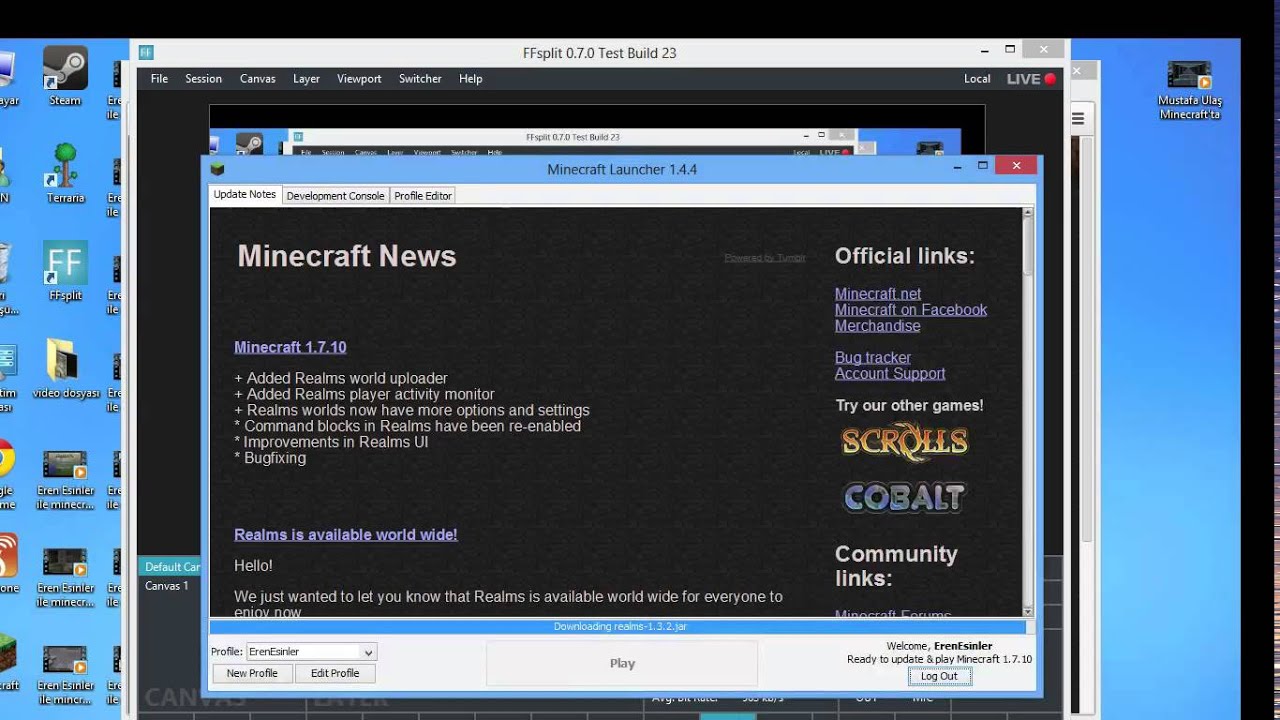Open the video dosyası folder

coord(65,368)
